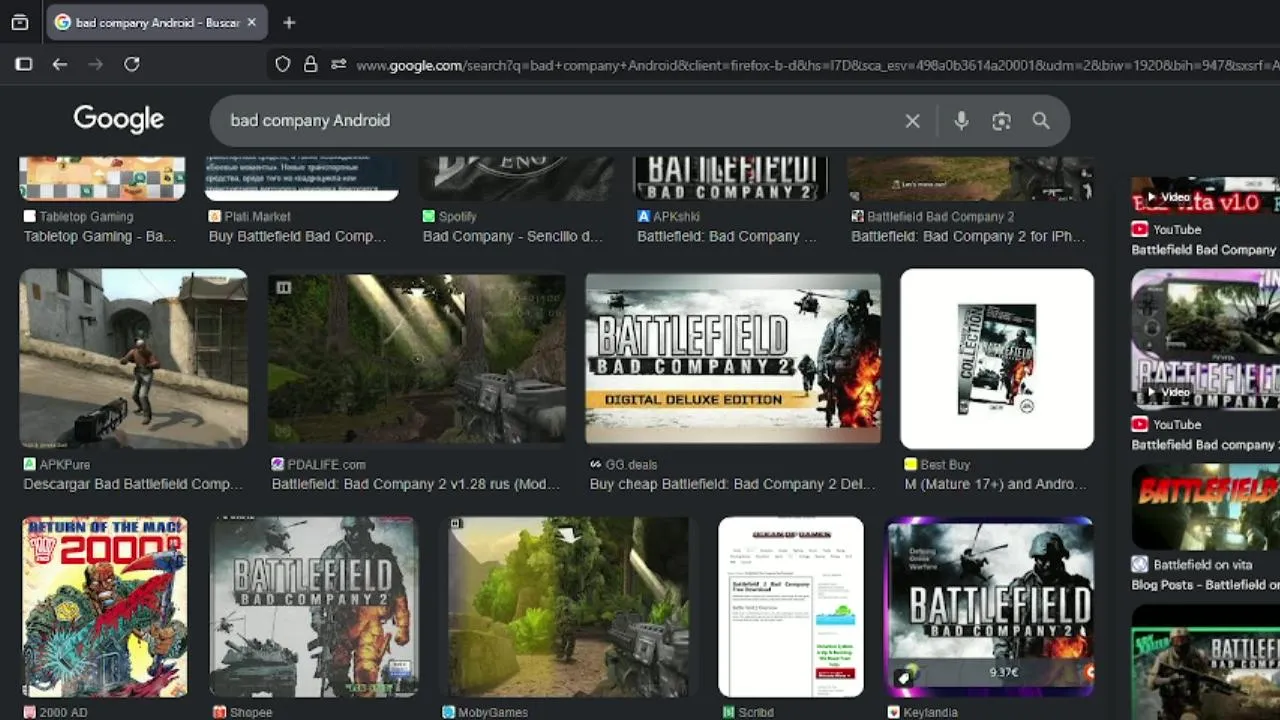Viewport: 1280px width, 720px height.
Task: Click the GG.deals favicon
Action: pyautogui.click(x=596, y=464)
